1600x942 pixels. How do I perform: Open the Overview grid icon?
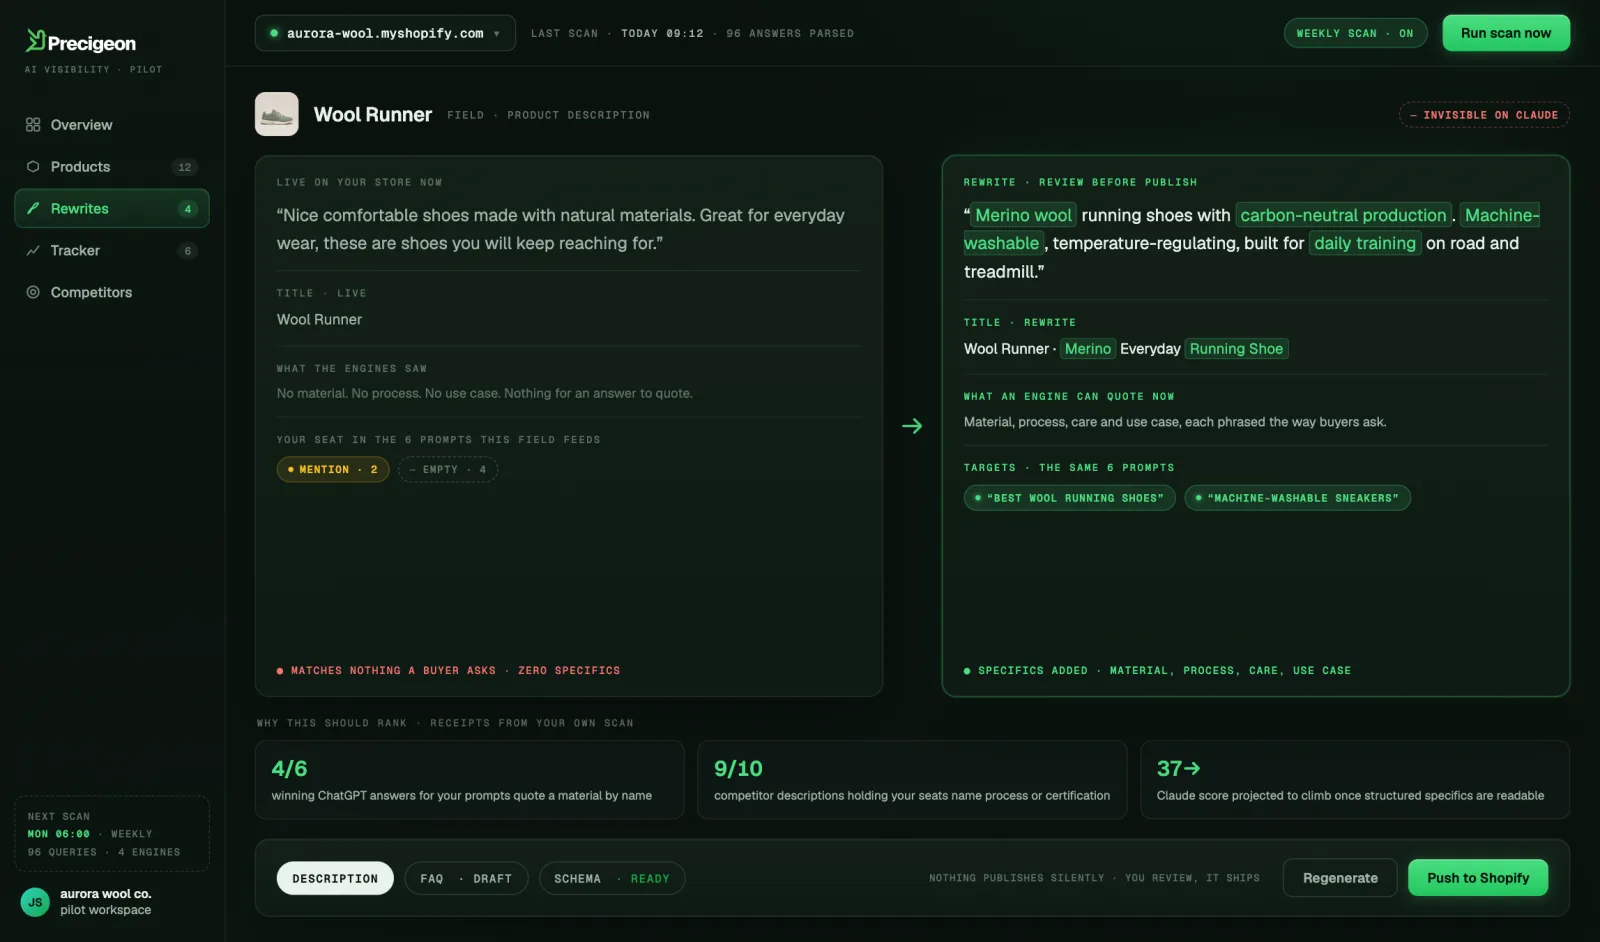pos(33,125)
